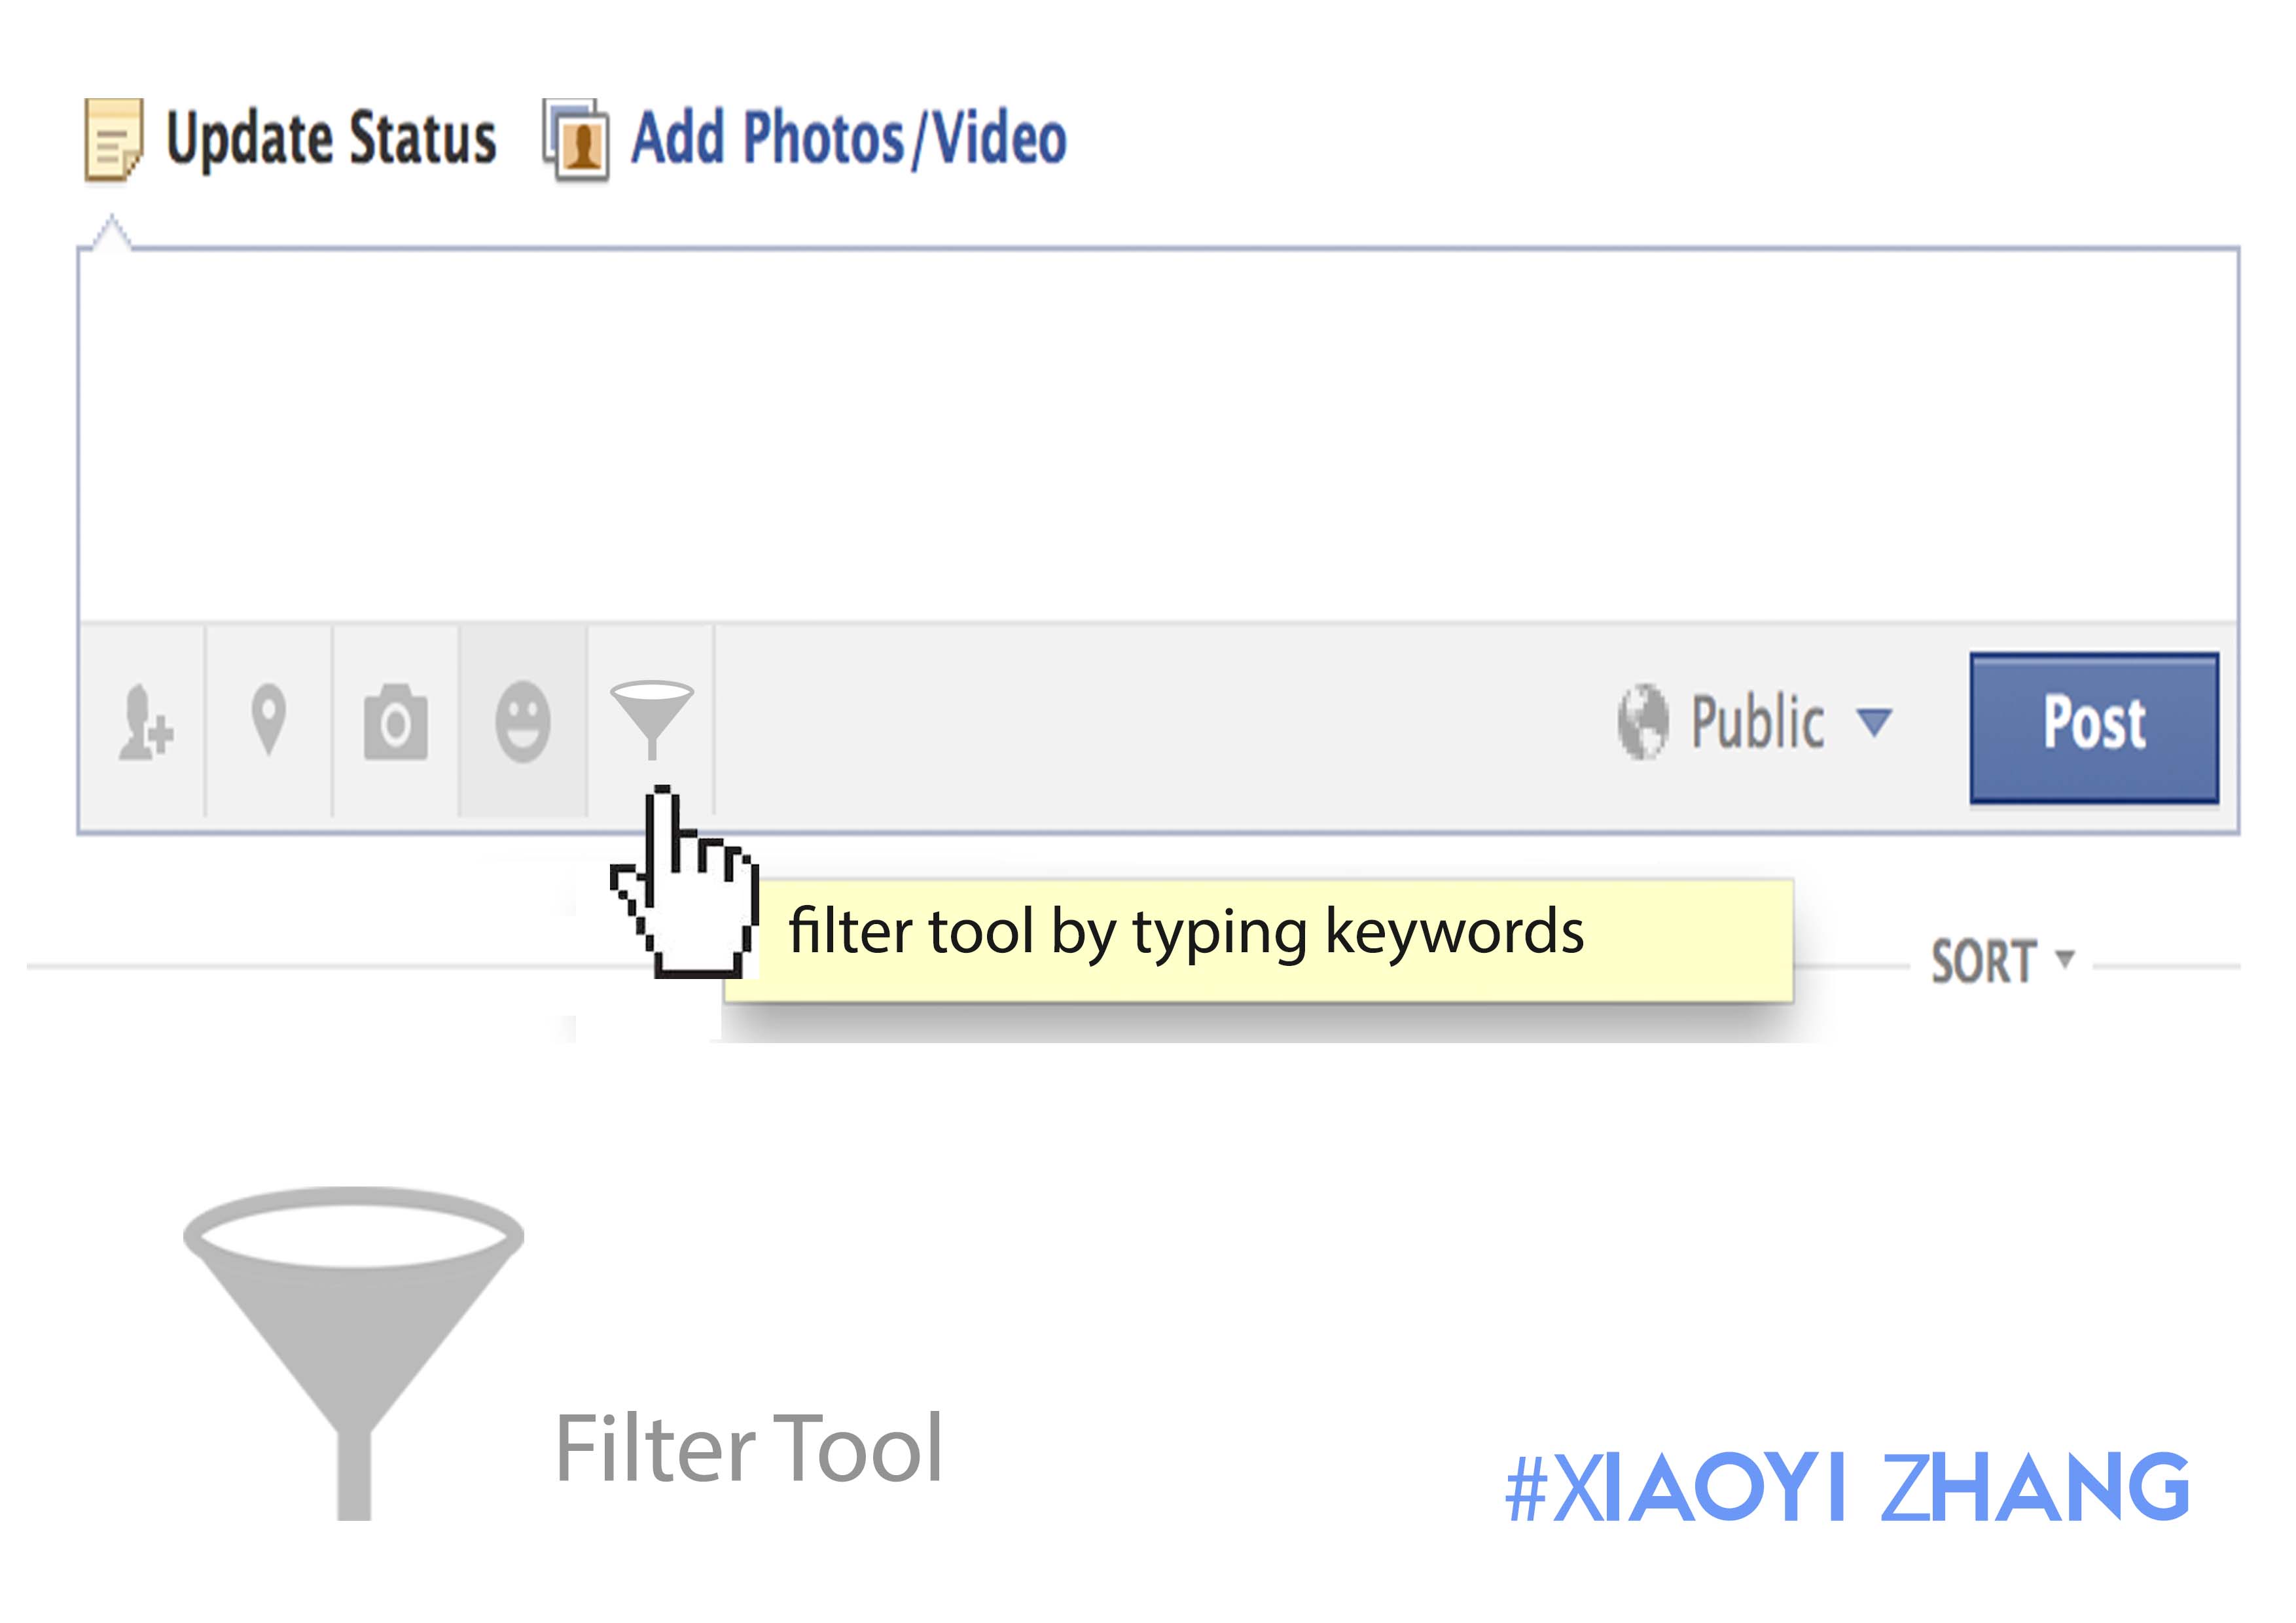The width and height of the screenshot is (2296, 1623).
Task: Click the #XIAOYI ZHANG hashtag text
Action: point(1847,1487)
